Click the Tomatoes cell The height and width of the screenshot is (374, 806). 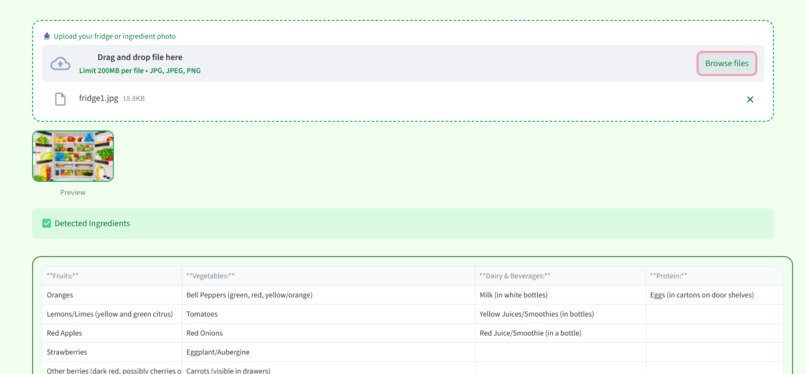328,314
